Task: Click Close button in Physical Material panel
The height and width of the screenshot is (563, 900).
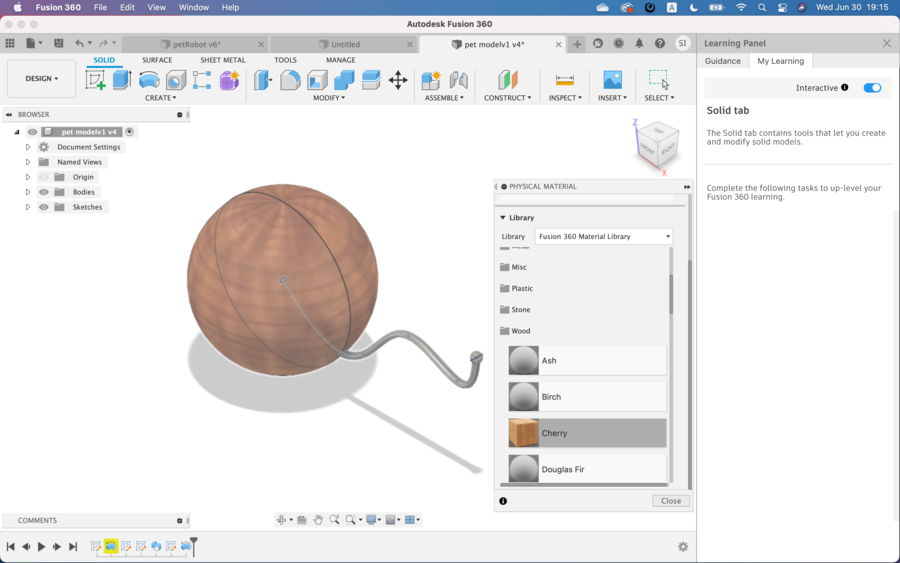Action: (670, 501)
